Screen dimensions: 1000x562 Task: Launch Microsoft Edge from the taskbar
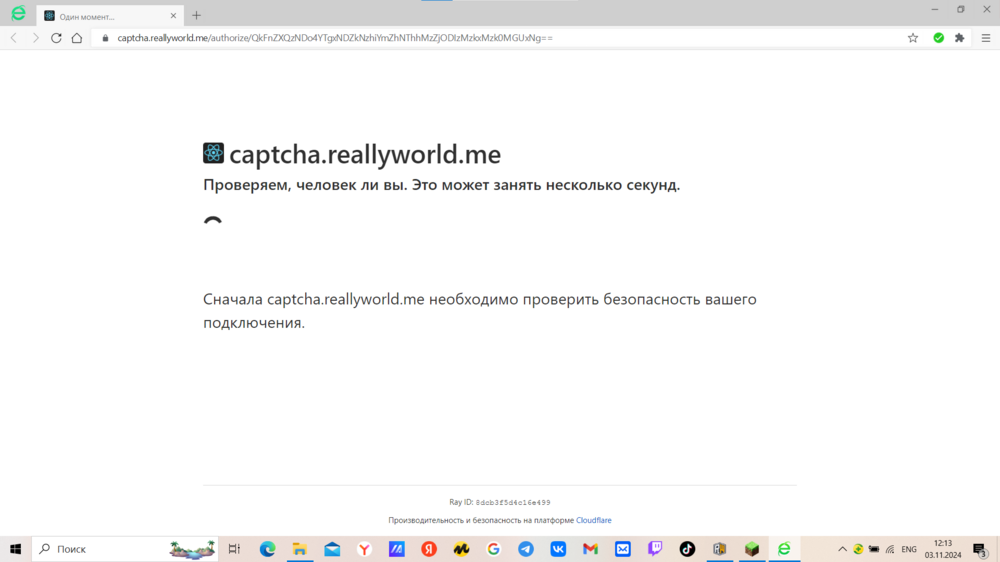click(267, 549)
